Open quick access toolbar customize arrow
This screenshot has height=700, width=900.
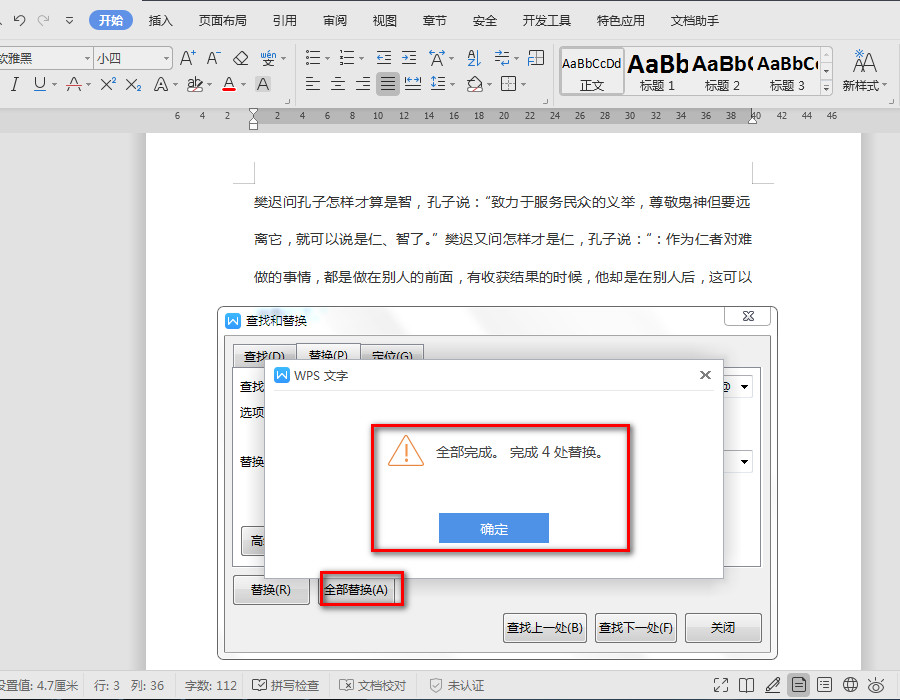pos(69,21)
